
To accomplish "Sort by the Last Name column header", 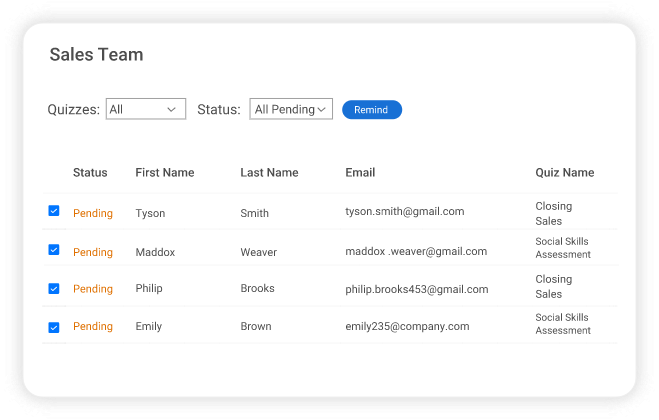I will tap(269, 173).
